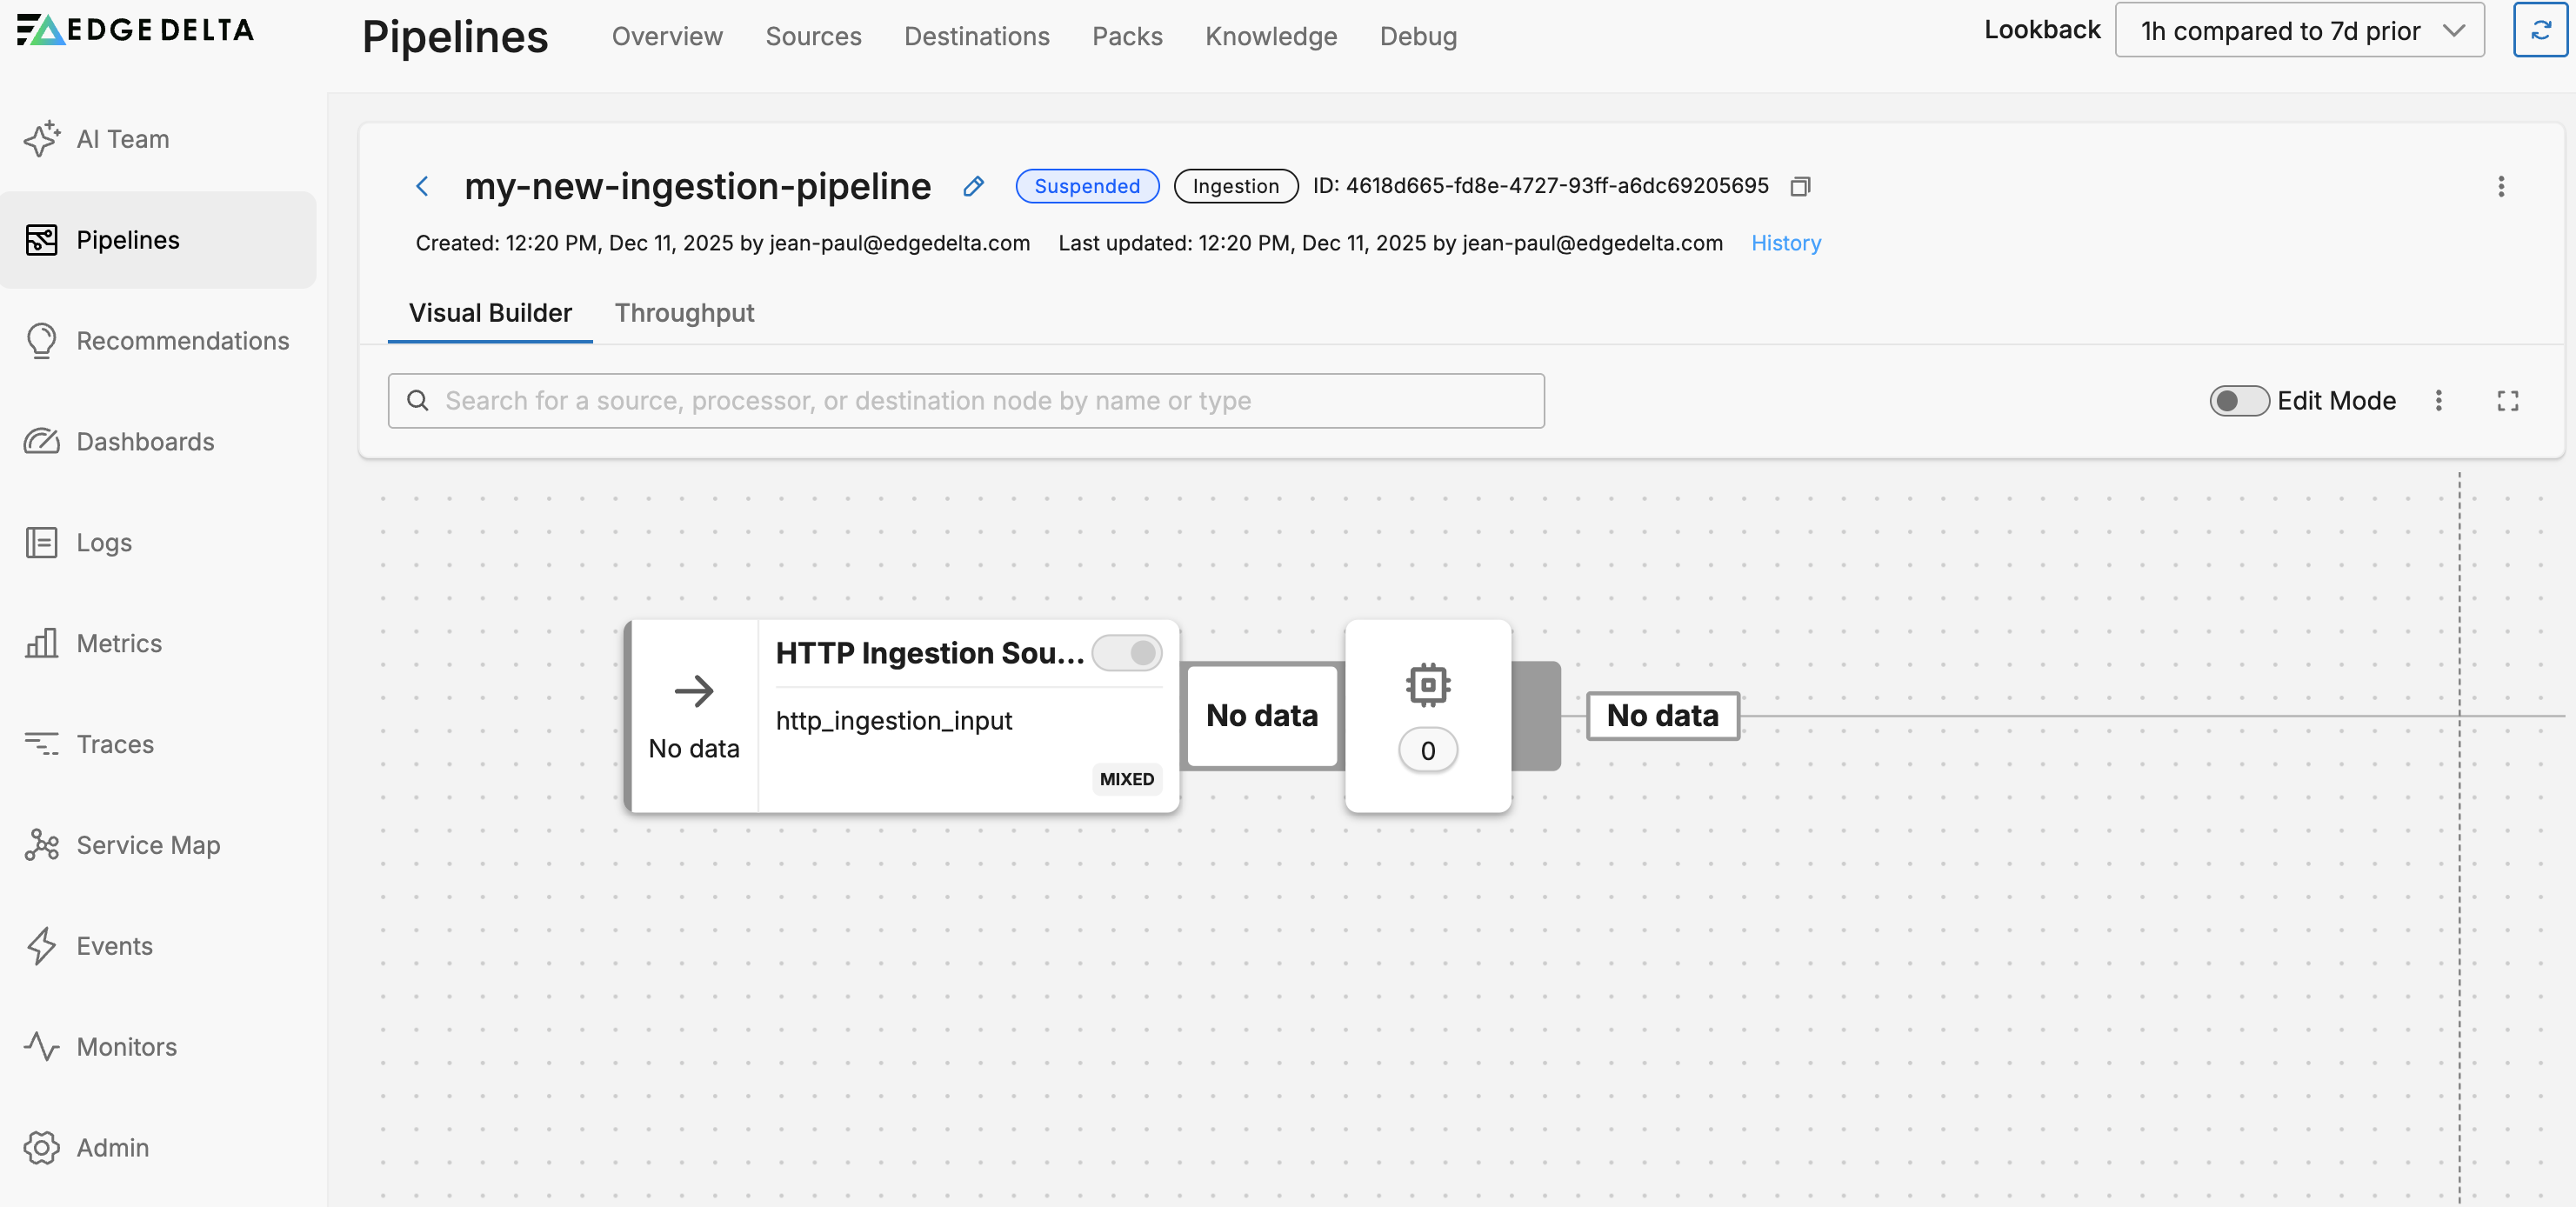This screenshot has height=1207, width=2576.
Task: Click the Traces icon in the sidebar
Action: point(41,743)
